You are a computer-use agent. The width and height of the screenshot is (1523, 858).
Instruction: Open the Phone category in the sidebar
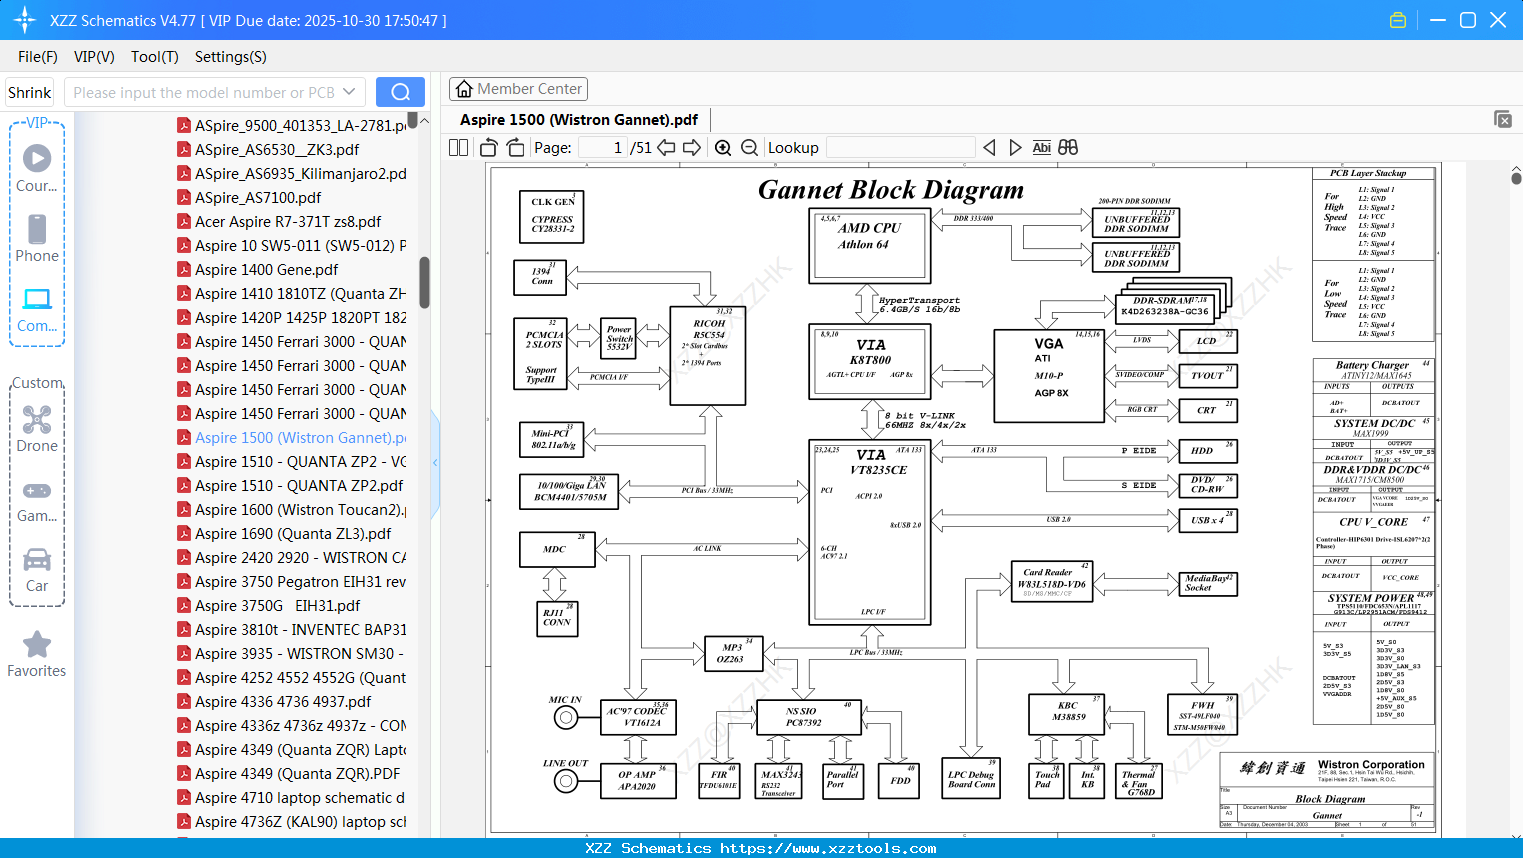(x=37, y=238)
